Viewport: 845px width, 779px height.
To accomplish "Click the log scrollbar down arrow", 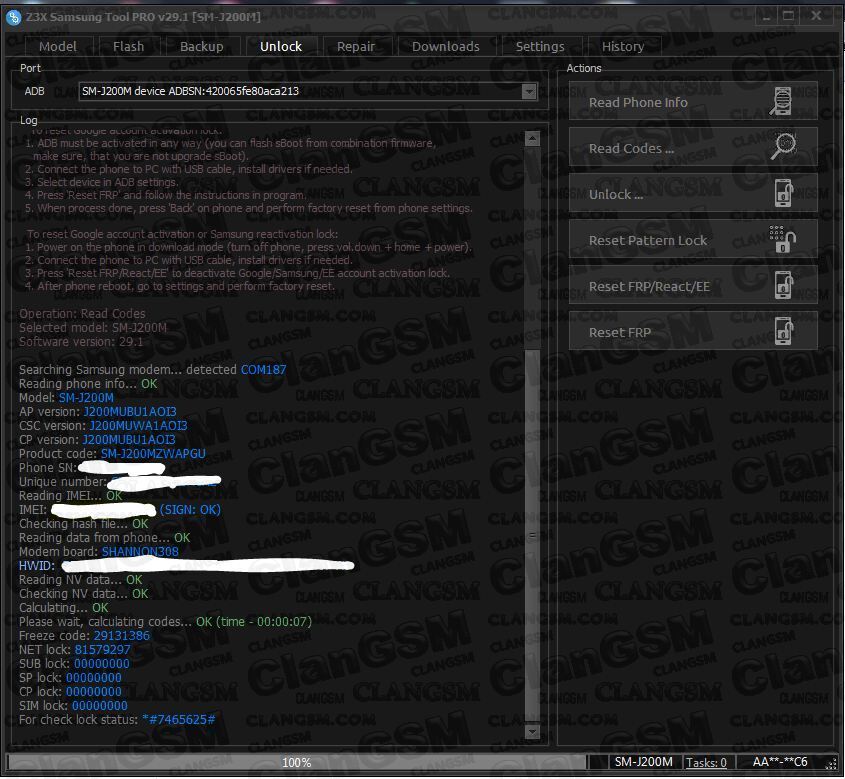I will pyautogui.click(x=532, y=732).
